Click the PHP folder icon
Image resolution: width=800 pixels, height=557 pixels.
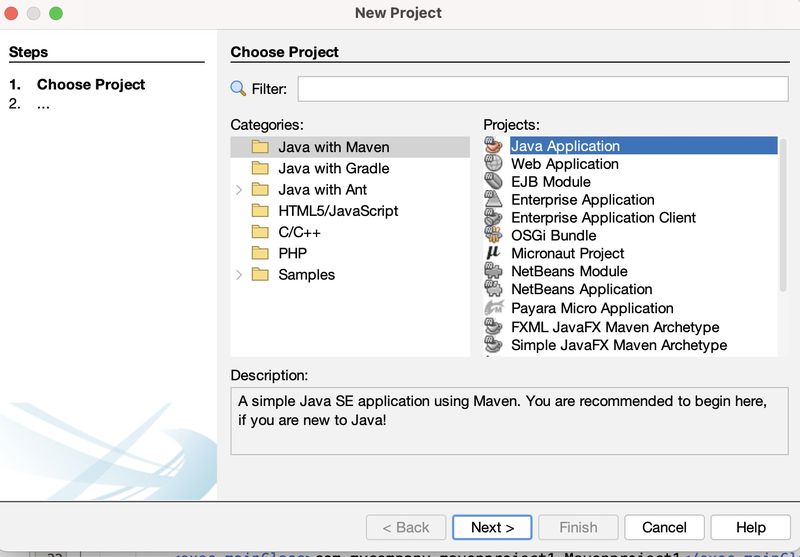tap(260, 253)
